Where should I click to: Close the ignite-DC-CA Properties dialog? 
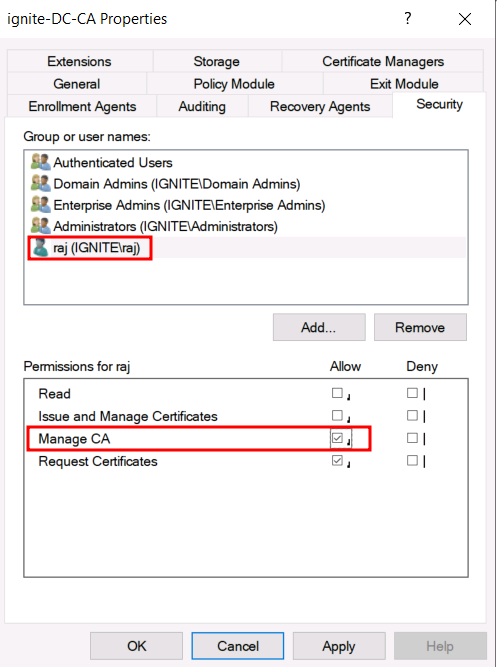(465, 19)
